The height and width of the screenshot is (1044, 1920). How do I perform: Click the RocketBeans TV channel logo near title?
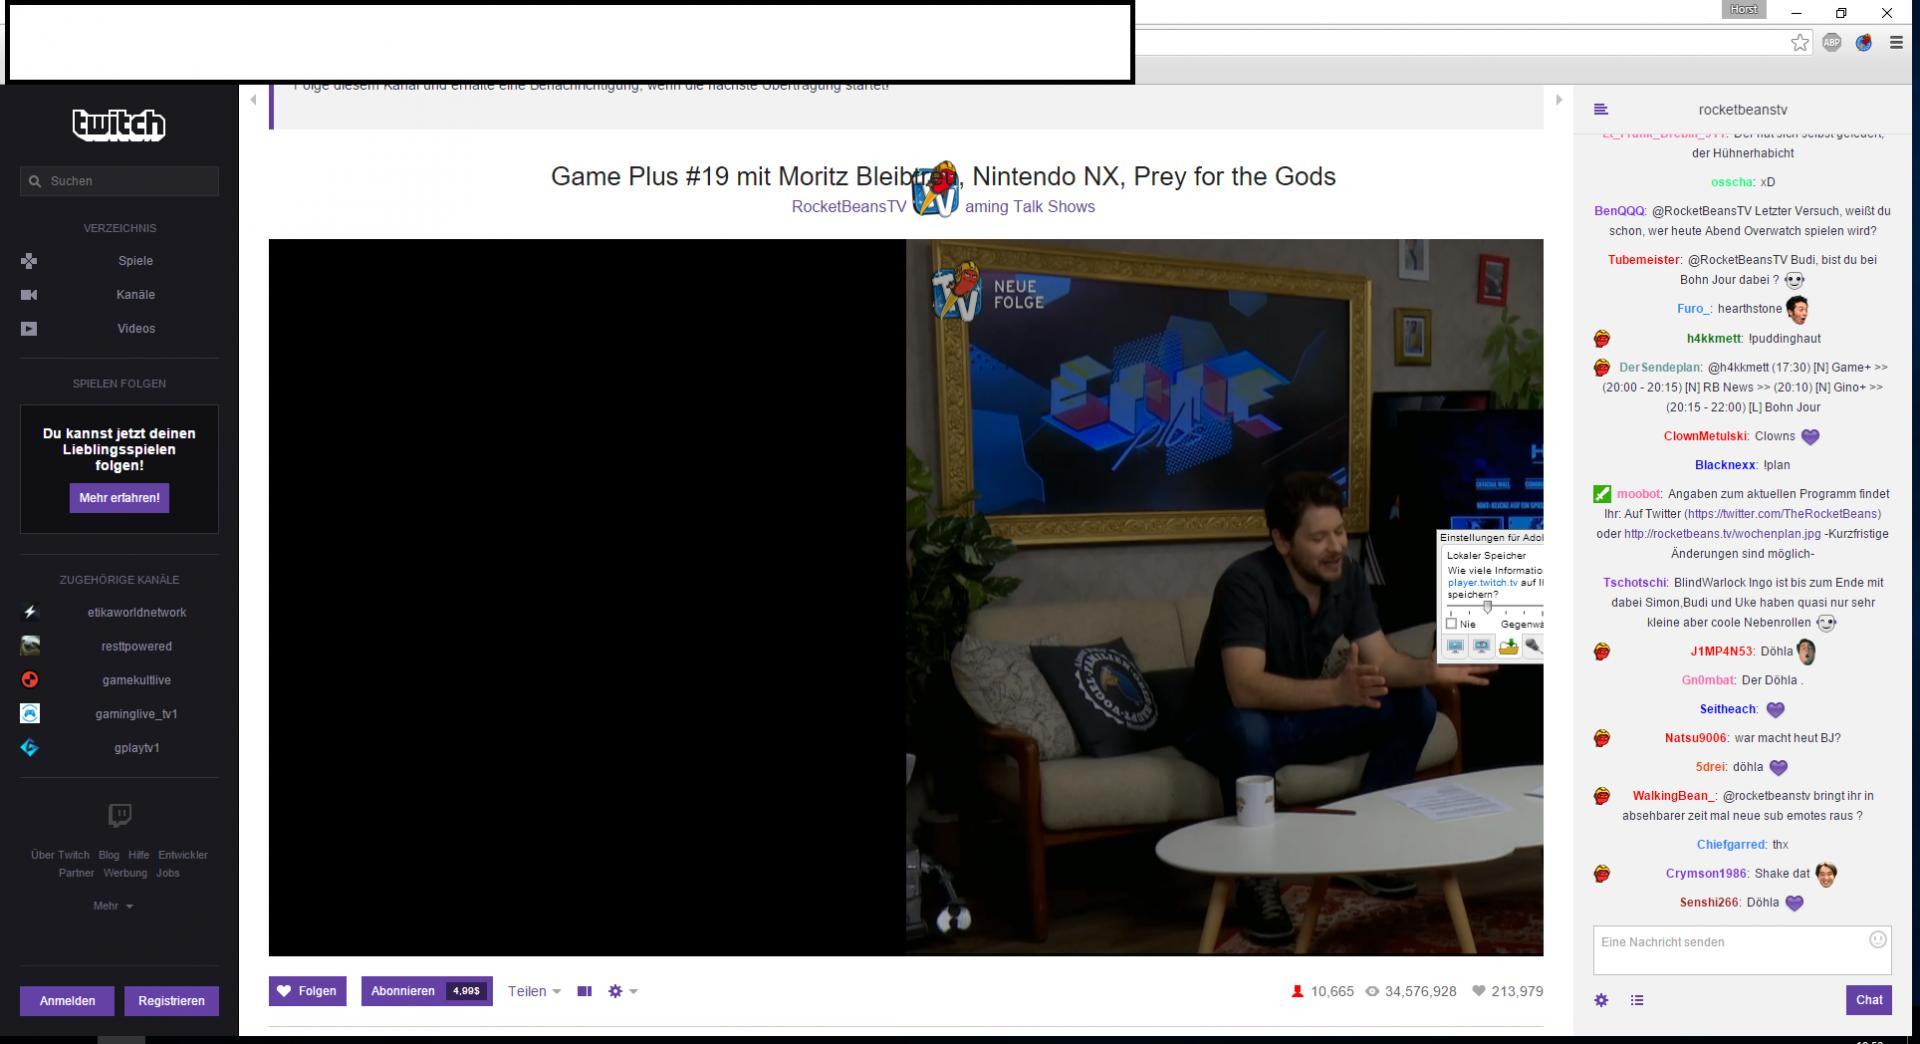coord(936,189)
